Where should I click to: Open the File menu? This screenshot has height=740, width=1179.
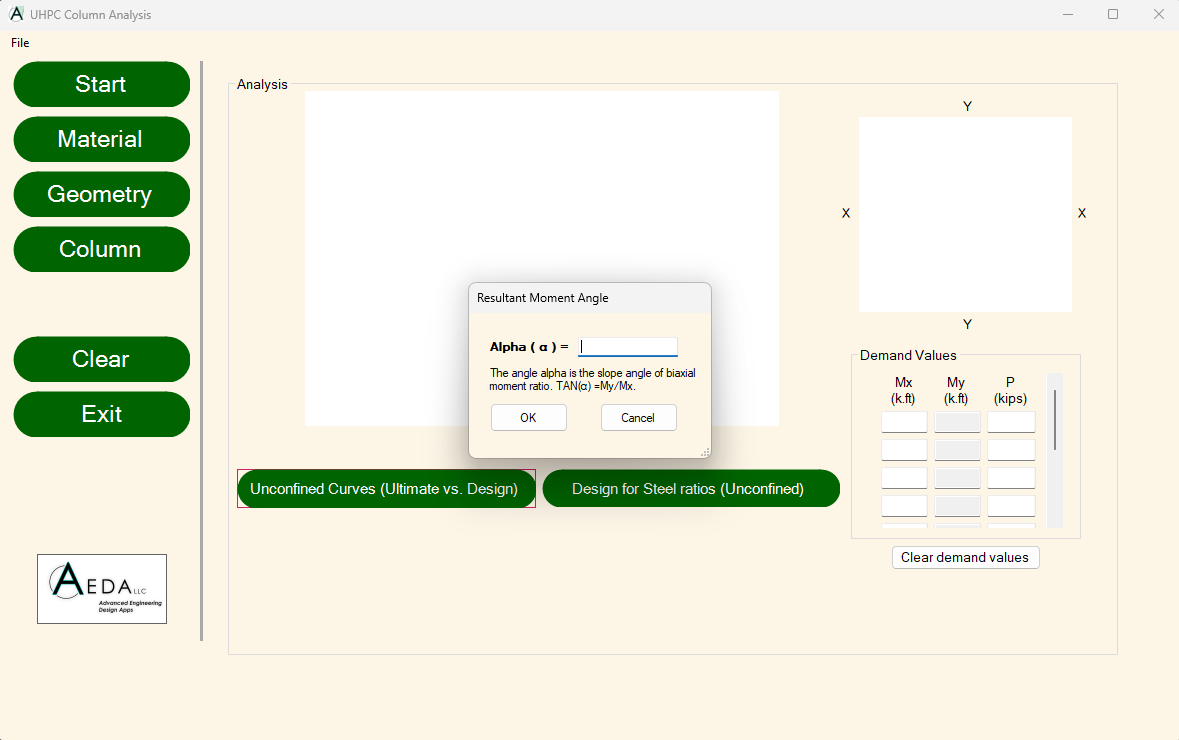(20, 43)
